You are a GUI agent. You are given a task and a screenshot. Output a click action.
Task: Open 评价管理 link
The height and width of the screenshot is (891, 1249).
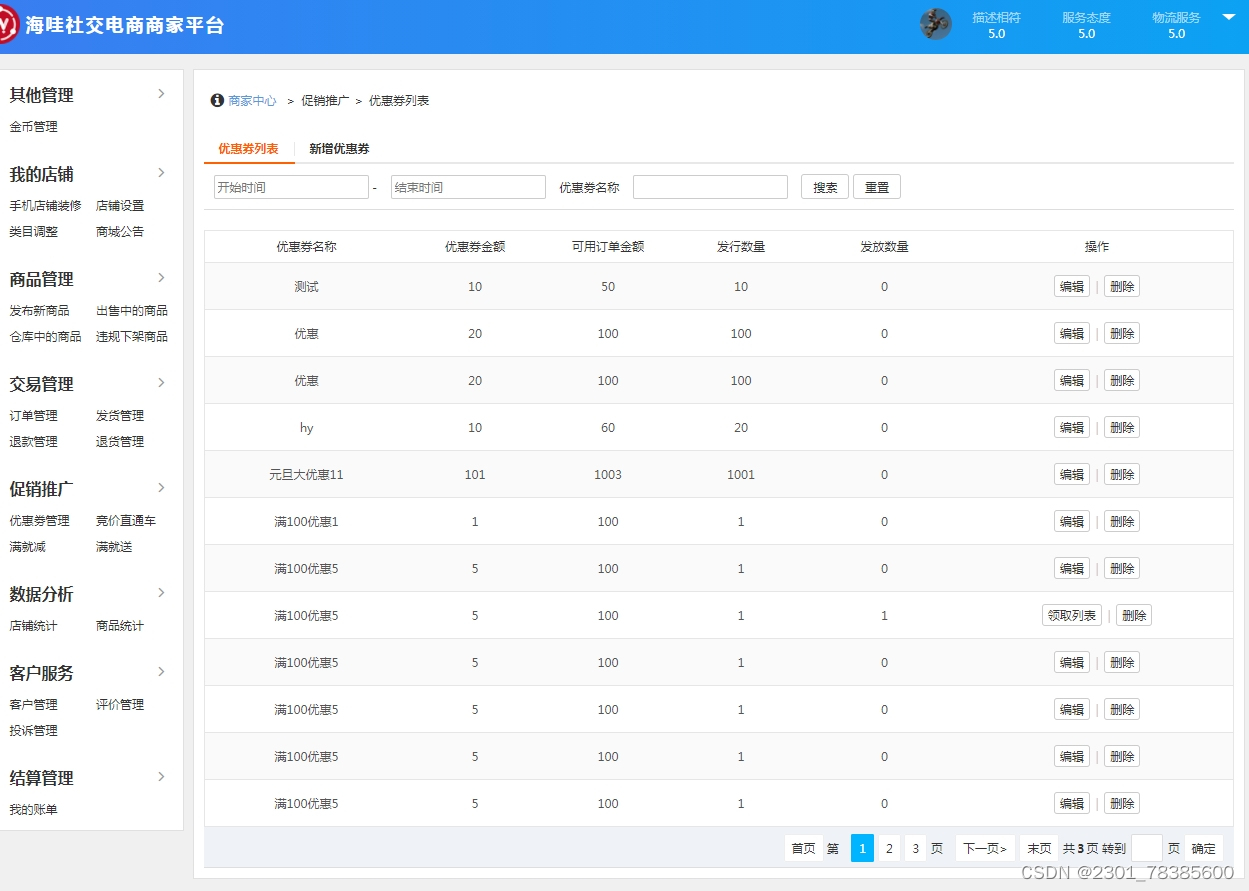coord(120,705)
